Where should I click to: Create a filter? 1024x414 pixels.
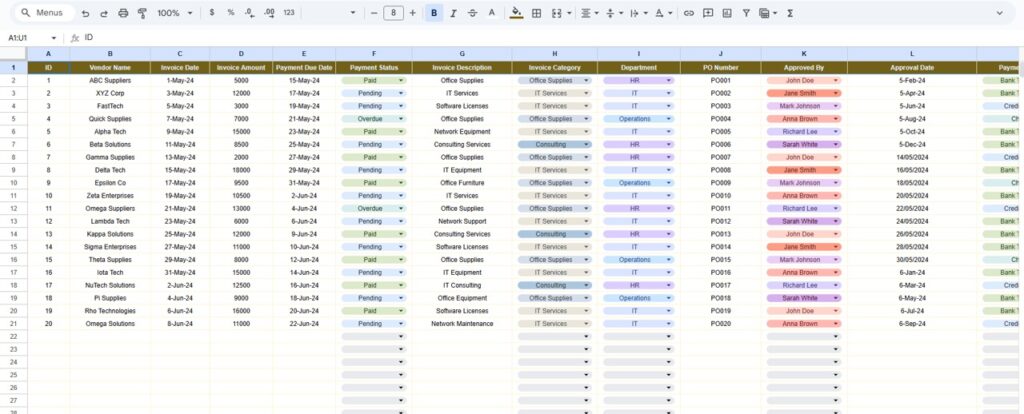coord(746,13)
